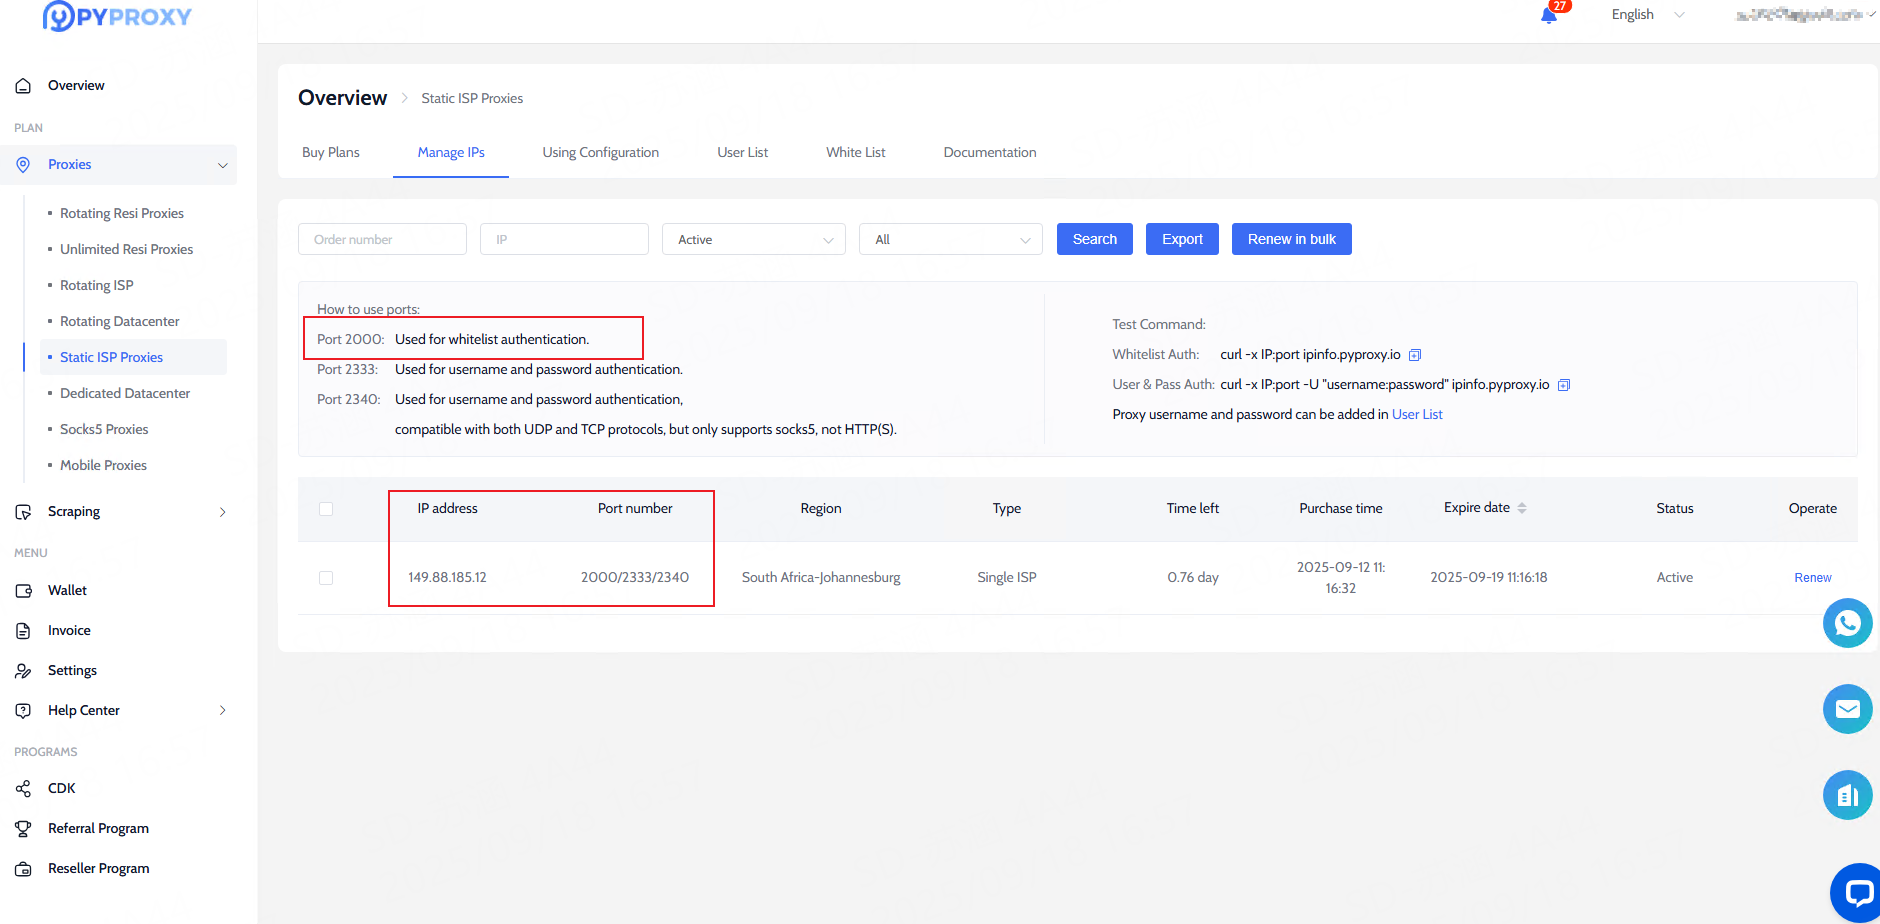Toggle the select-all checkbox in table header

point(326,509)
